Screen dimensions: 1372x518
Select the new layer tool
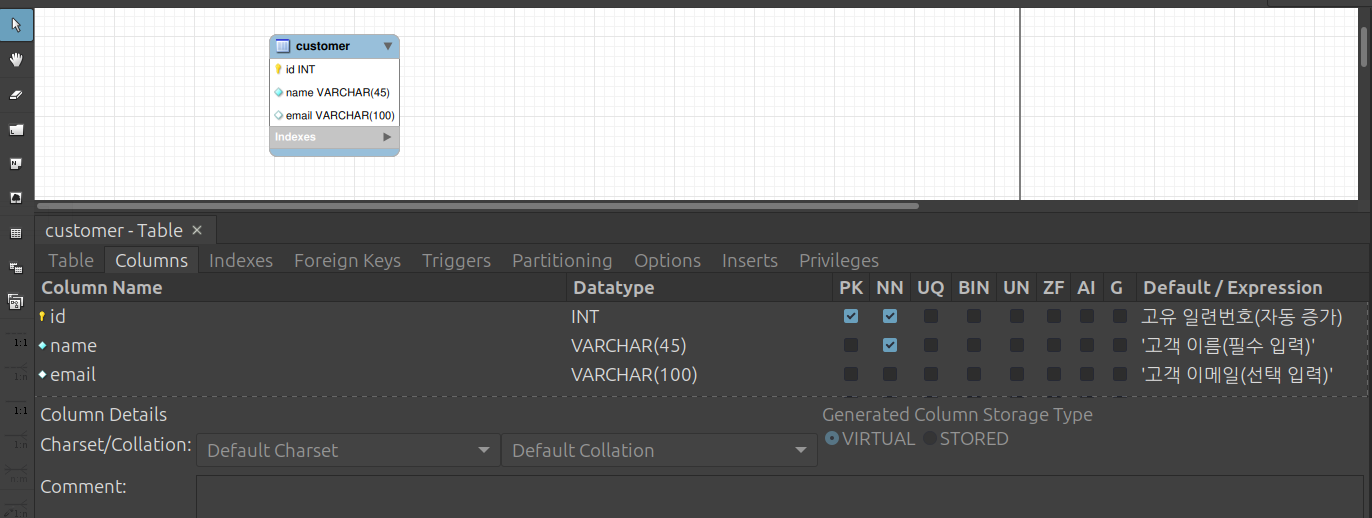pyautogui.click(x=16, y=129)
